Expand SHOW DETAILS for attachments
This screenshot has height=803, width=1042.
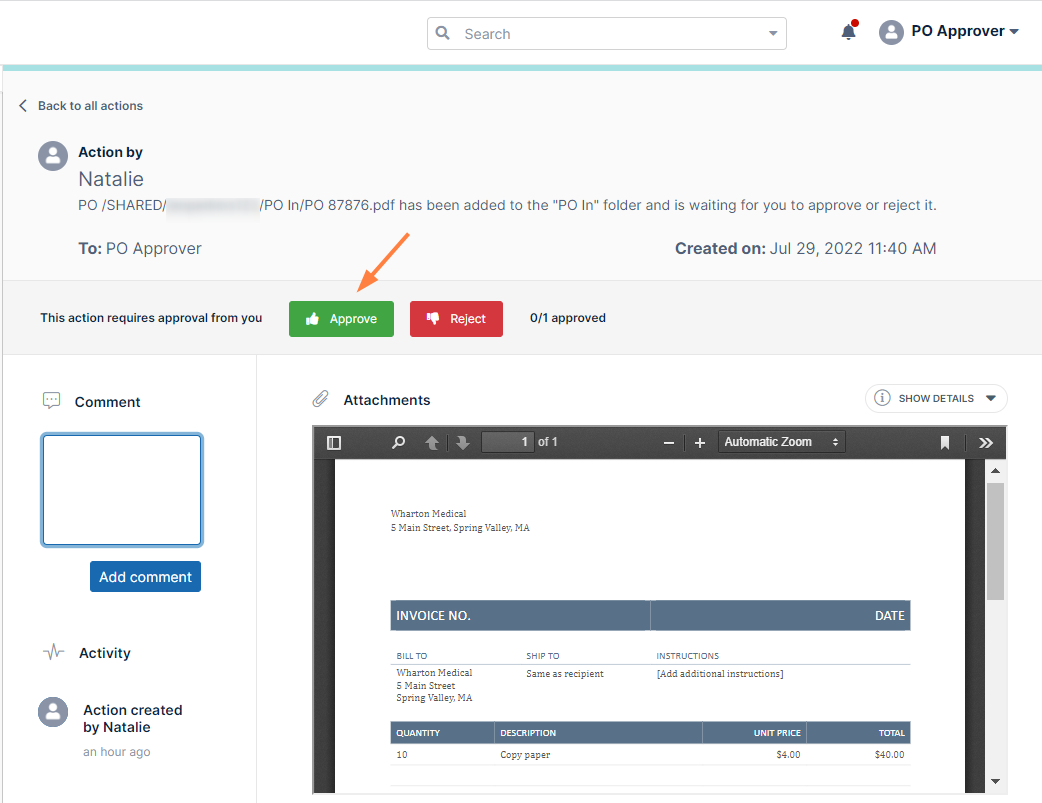pos(936,398)
